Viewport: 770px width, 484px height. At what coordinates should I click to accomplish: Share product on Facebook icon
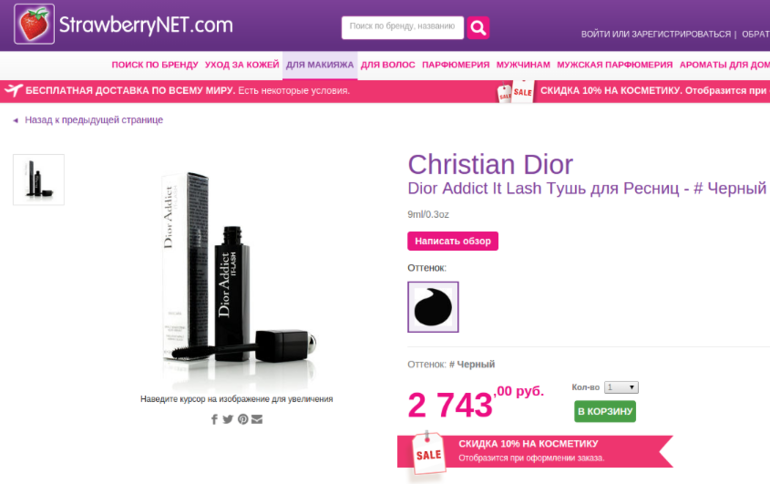tap(214, 419)
